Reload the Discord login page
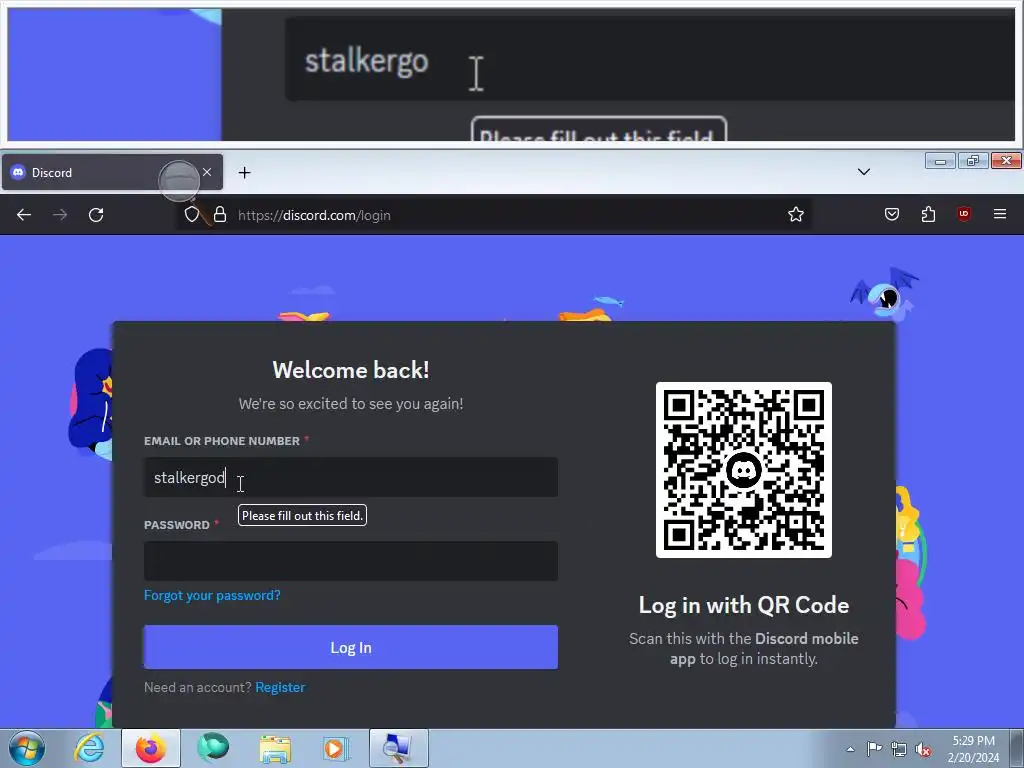 (x=96, y=215)
